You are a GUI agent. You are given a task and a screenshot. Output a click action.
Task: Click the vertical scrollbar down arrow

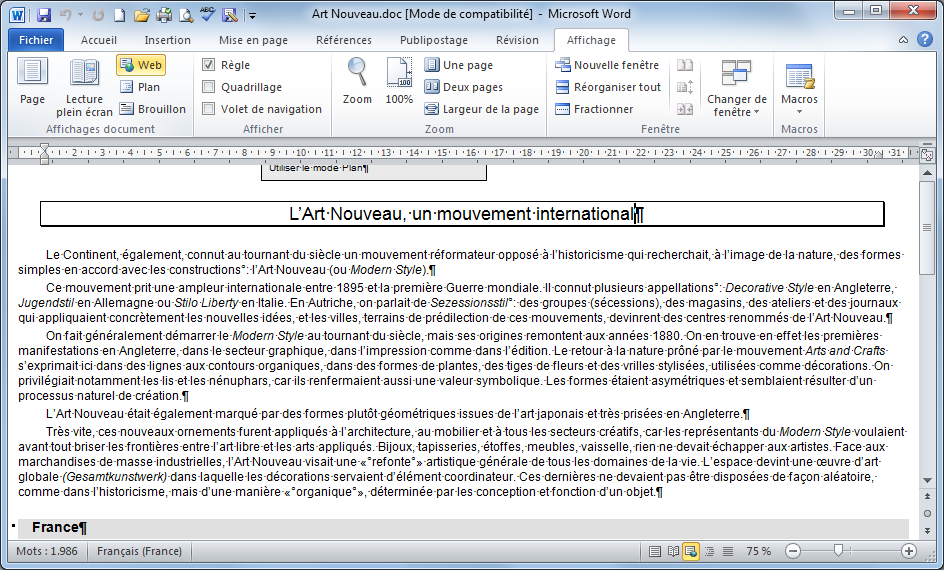click(927, 480)
